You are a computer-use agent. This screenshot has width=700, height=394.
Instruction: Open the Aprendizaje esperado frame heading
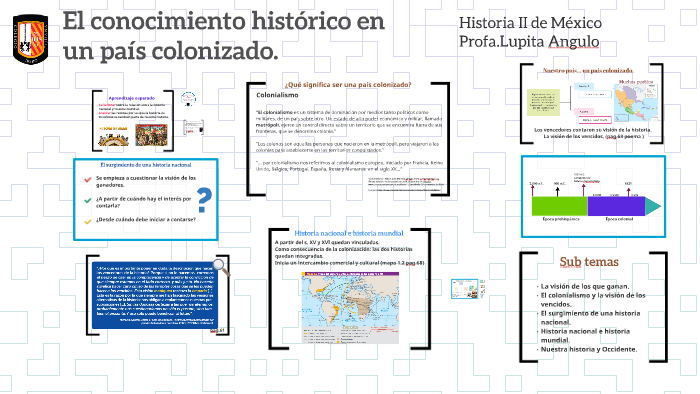point(132,98)
